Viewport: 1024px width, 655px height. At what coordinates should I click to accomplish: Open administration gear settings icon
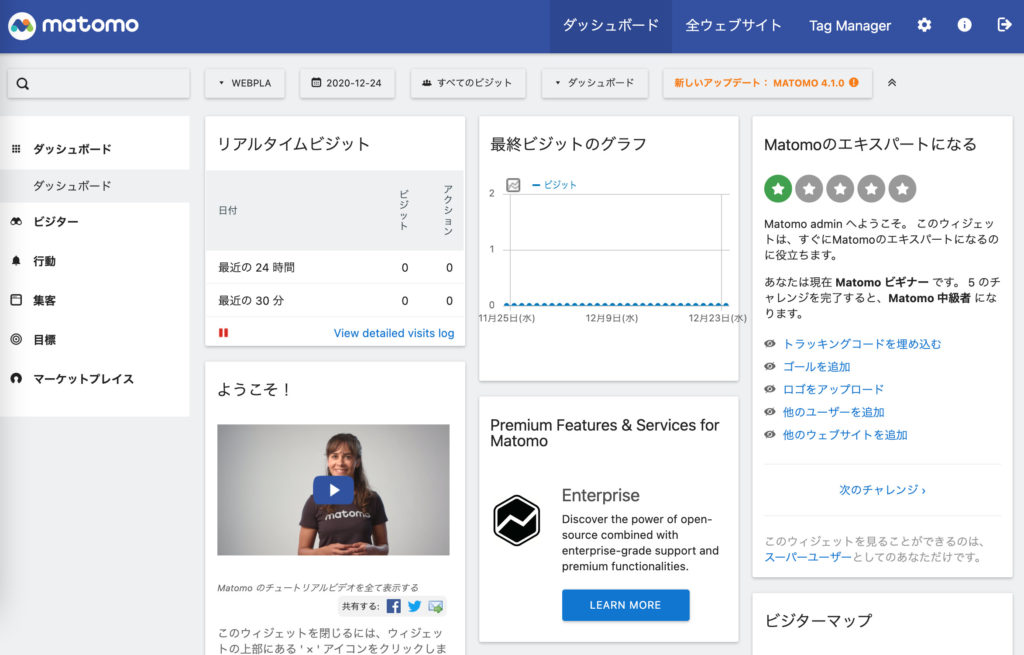pos(924,25)
